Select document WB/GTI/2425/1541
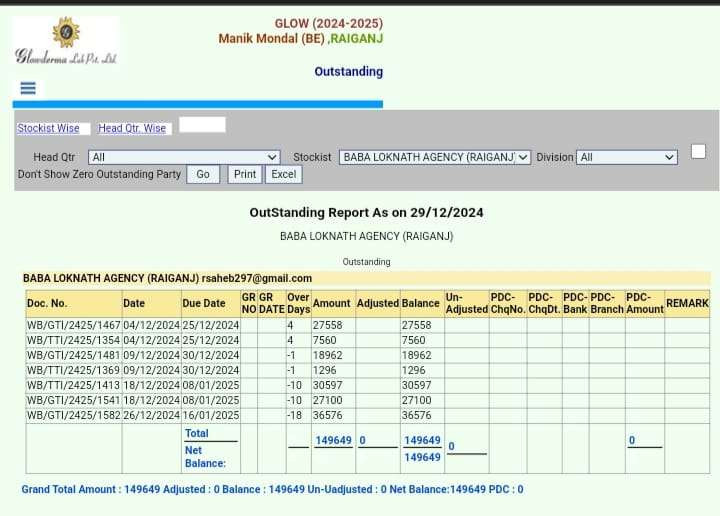 pos(73,400)
